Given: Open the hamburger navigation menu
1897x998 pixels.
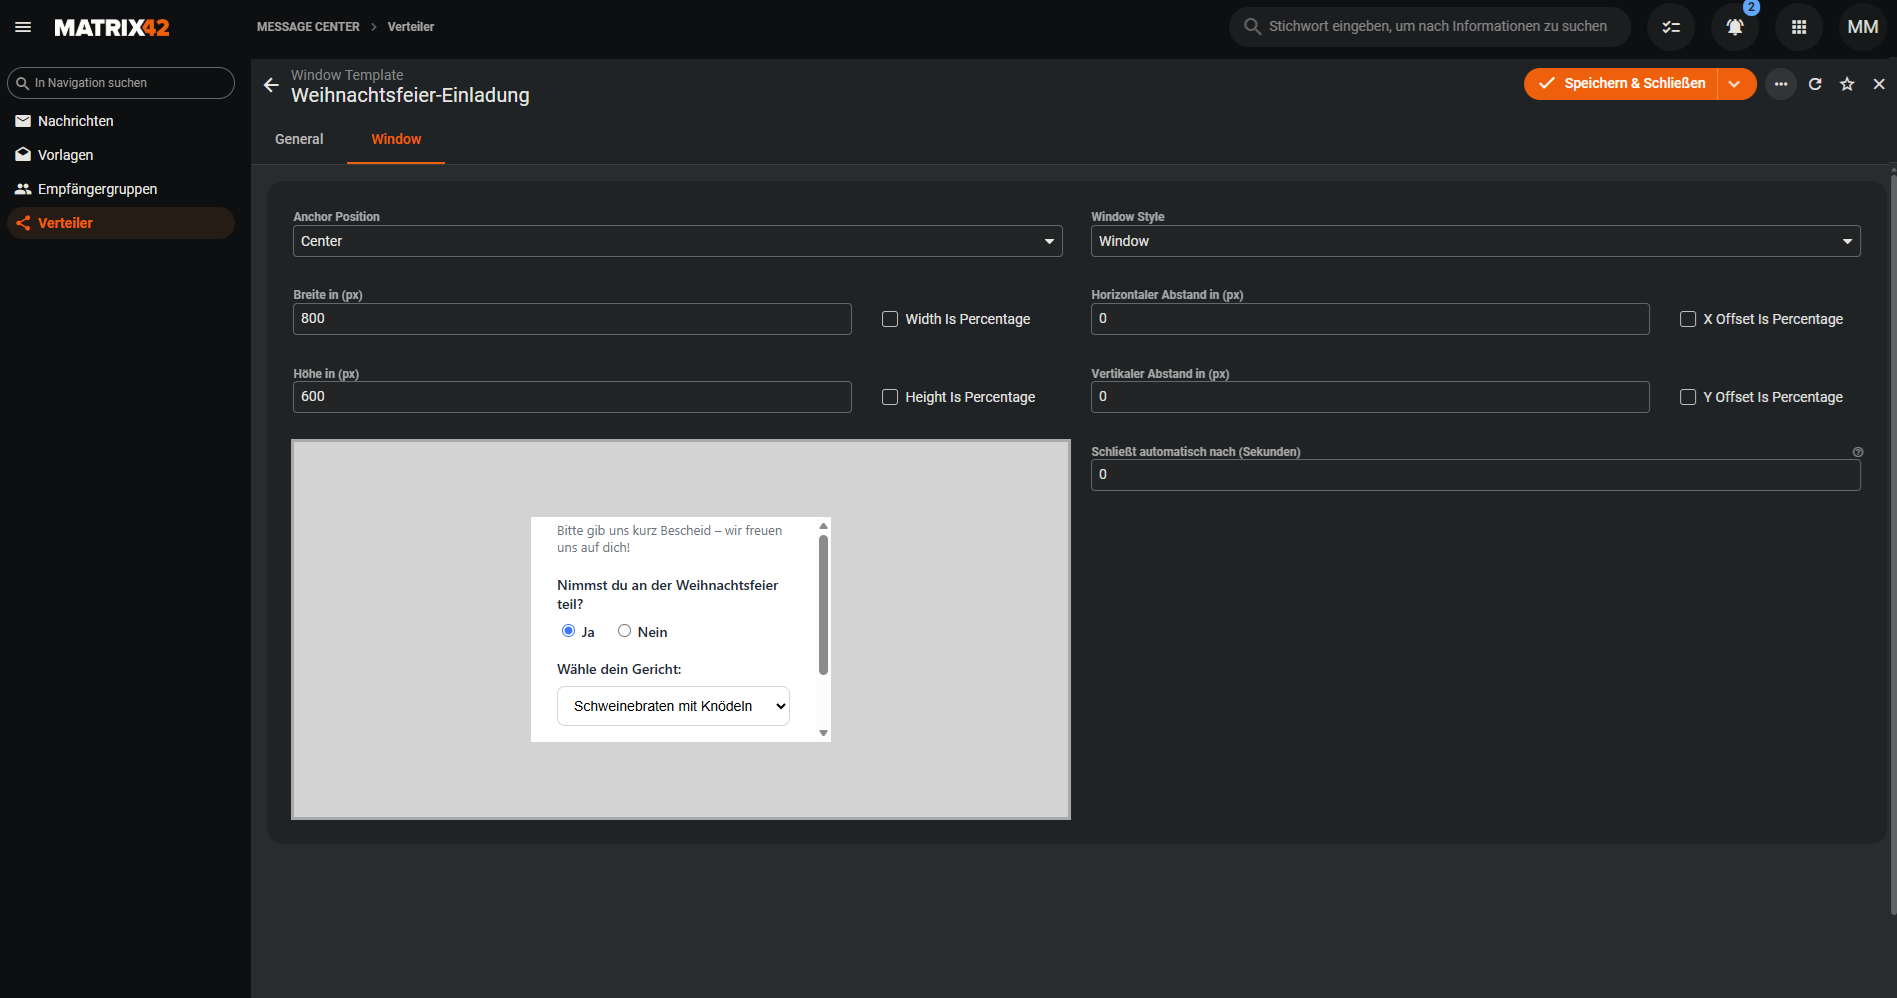Looking at the screenshot, I should (23, 27).
